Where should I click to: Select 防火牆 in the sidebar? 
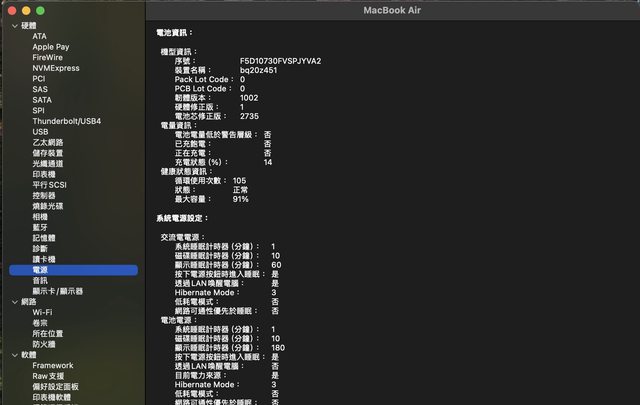click(45, 344)
